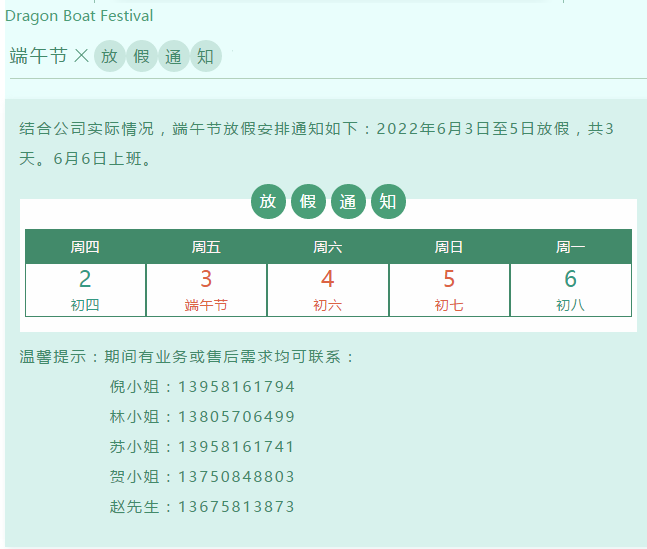The width and height of the screenshot is (647, 549).
Task: Click the 周一 column header
Action: [570, 247]
